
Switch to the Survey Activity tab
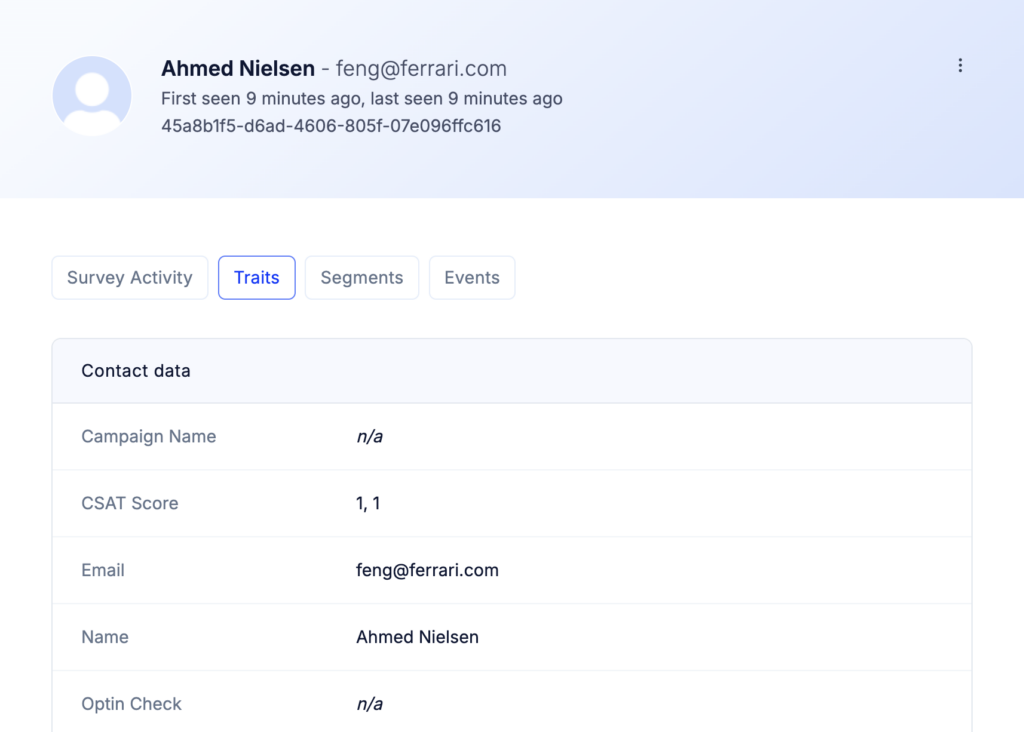pos(130,278)
